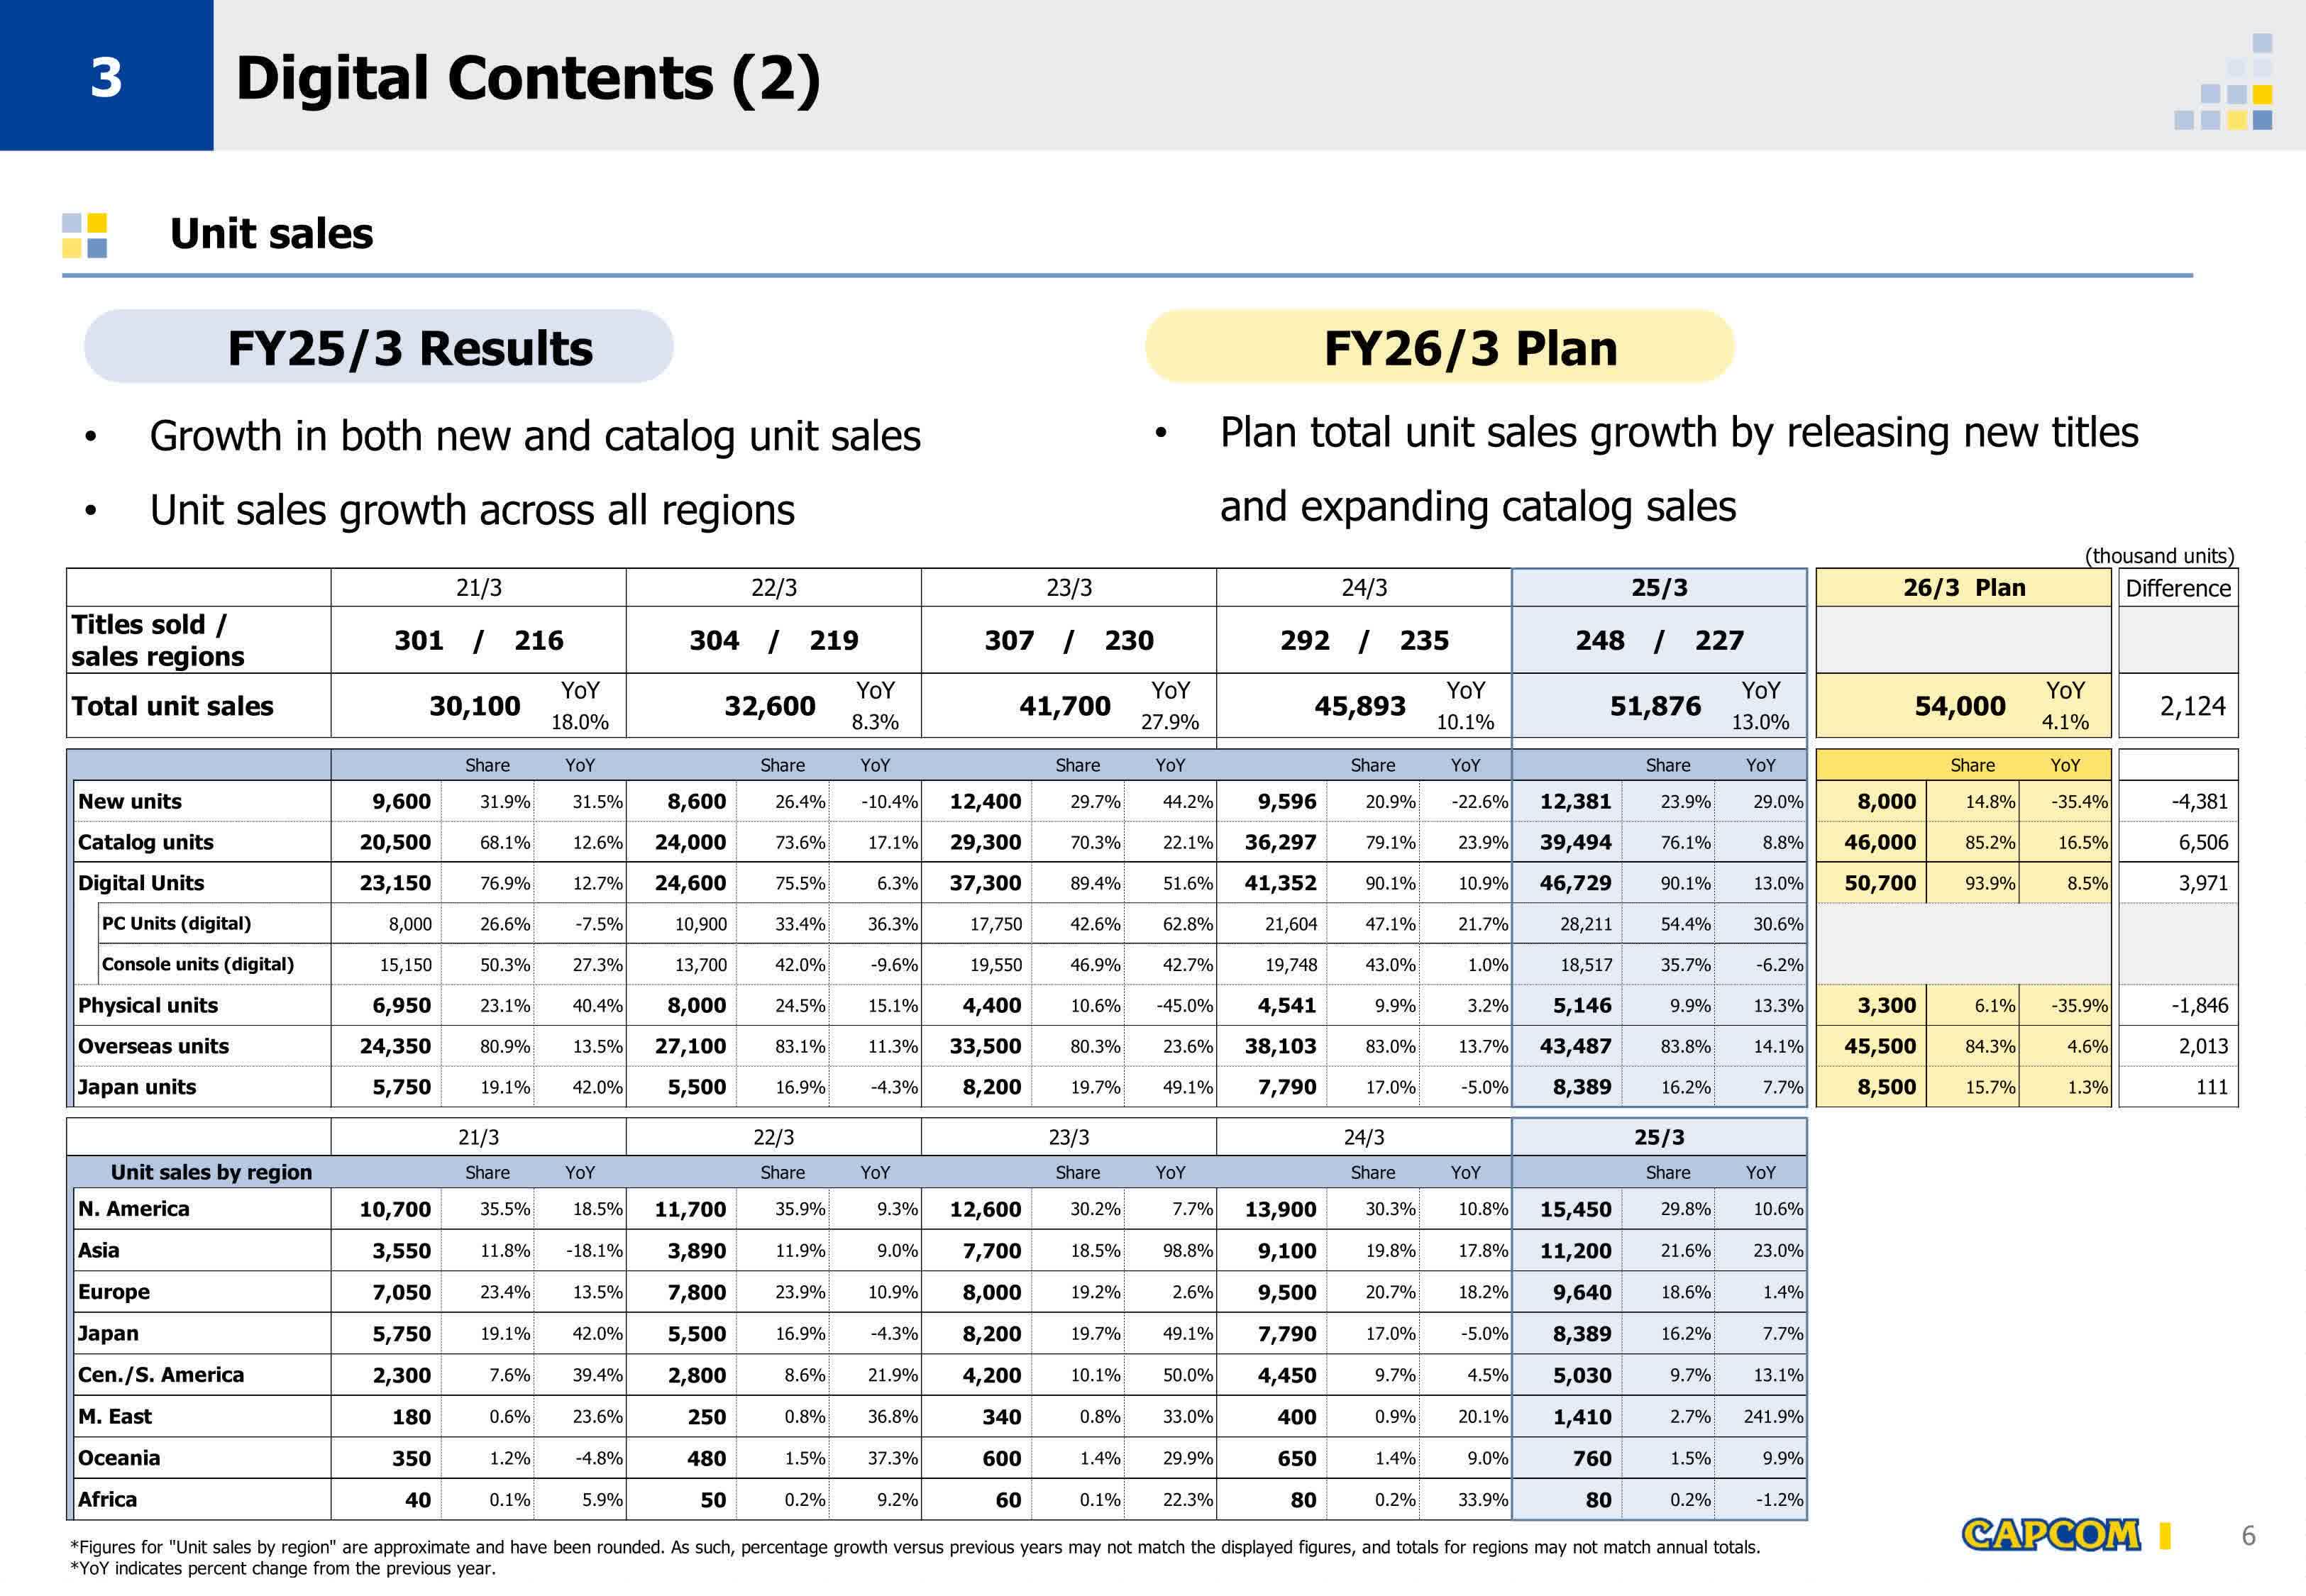This screenshot has width=2306, height=1596.
Task: Select the Digital Units row label
Action: tap(141, 883)
